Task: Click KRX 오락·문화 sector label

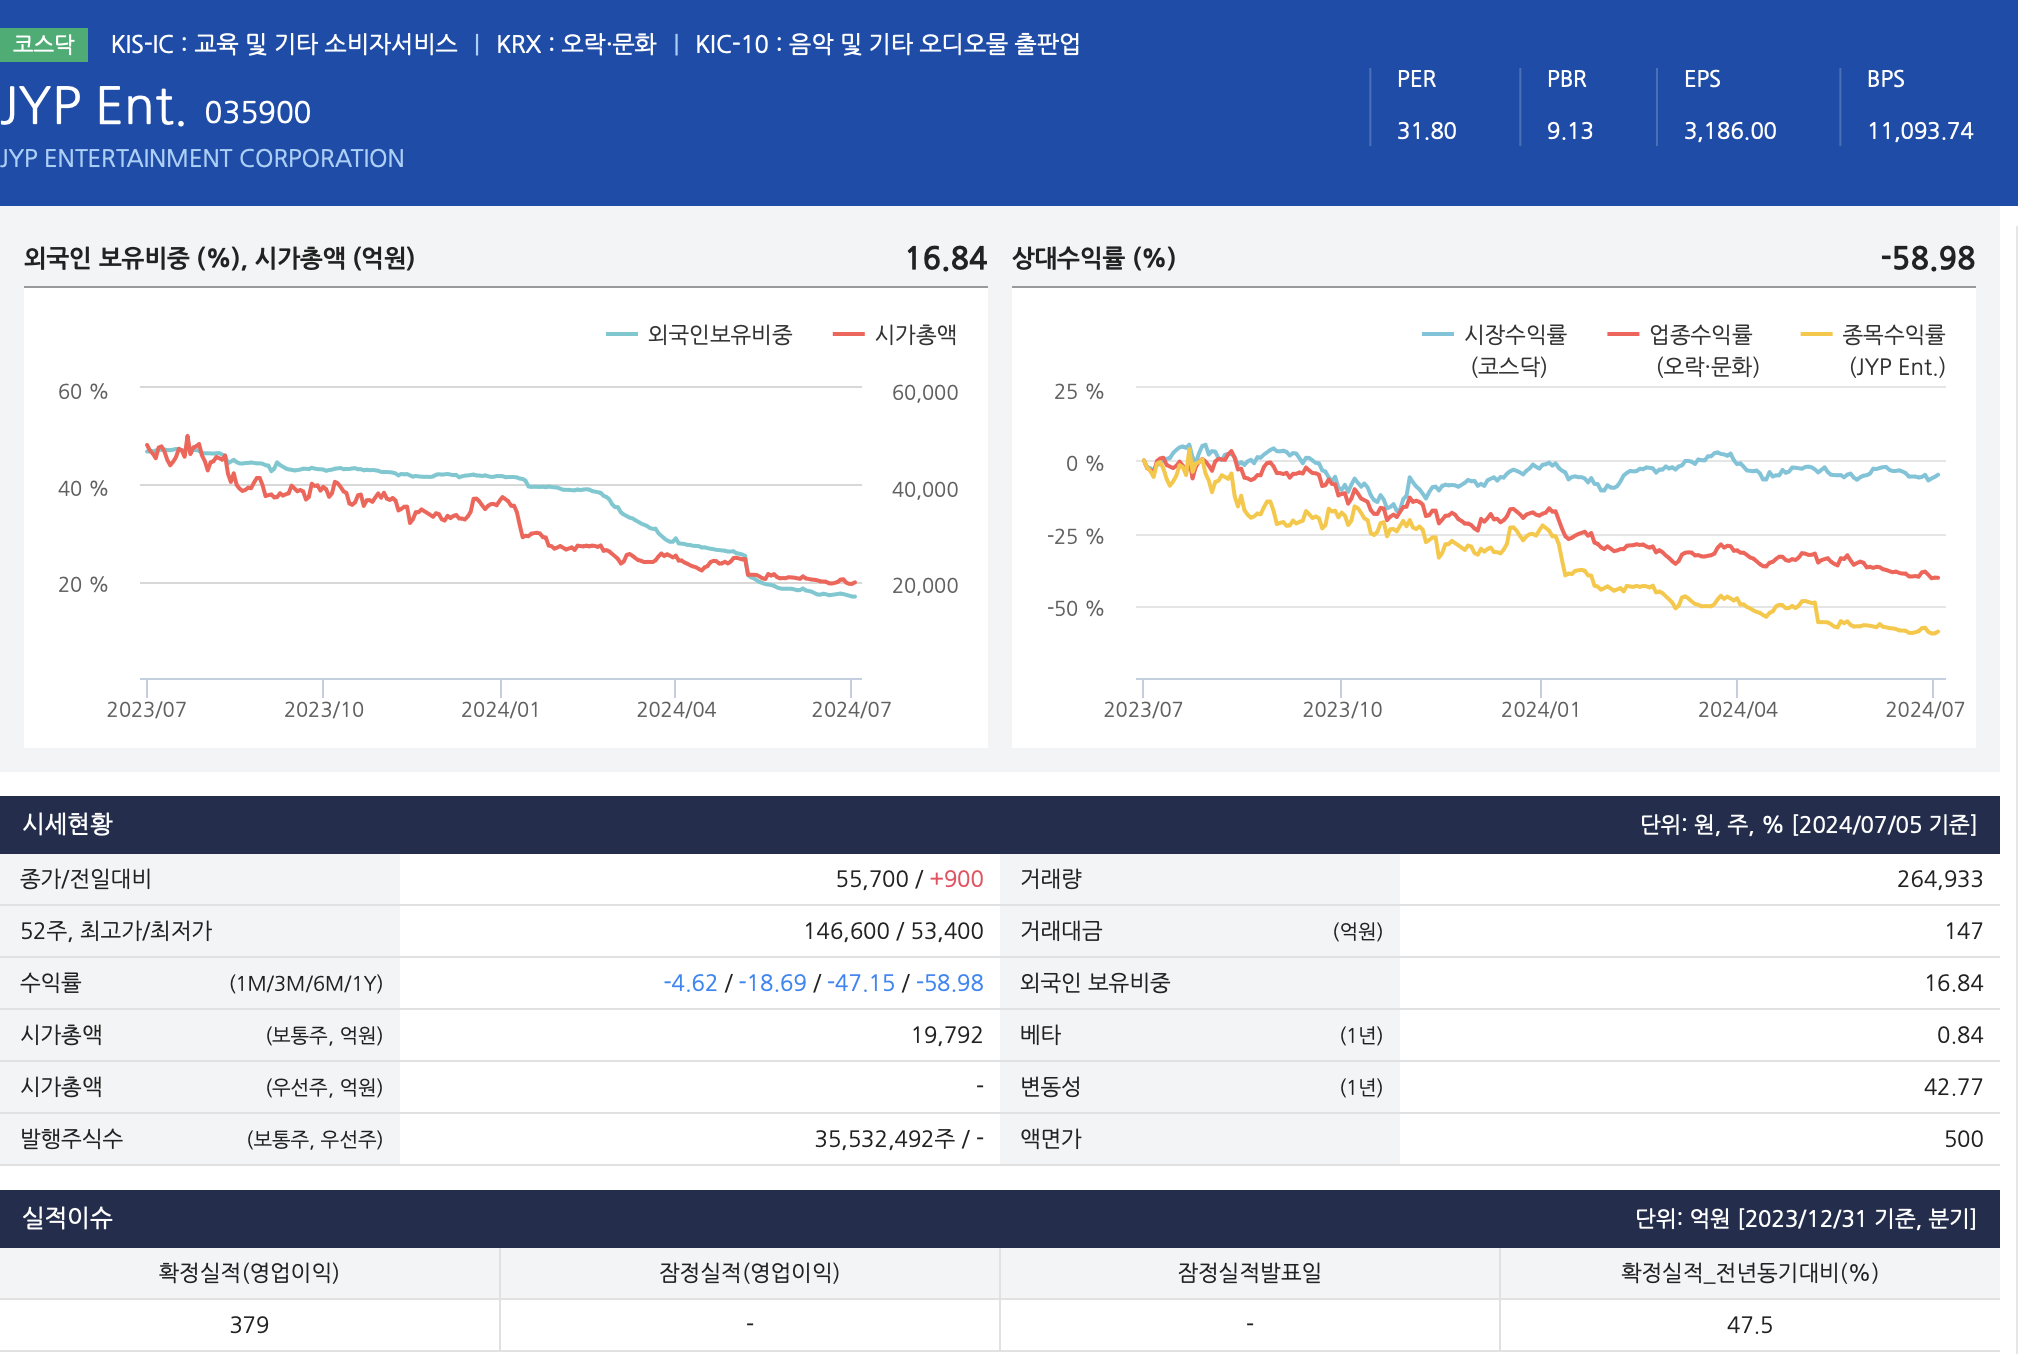Action: [576, 44]
